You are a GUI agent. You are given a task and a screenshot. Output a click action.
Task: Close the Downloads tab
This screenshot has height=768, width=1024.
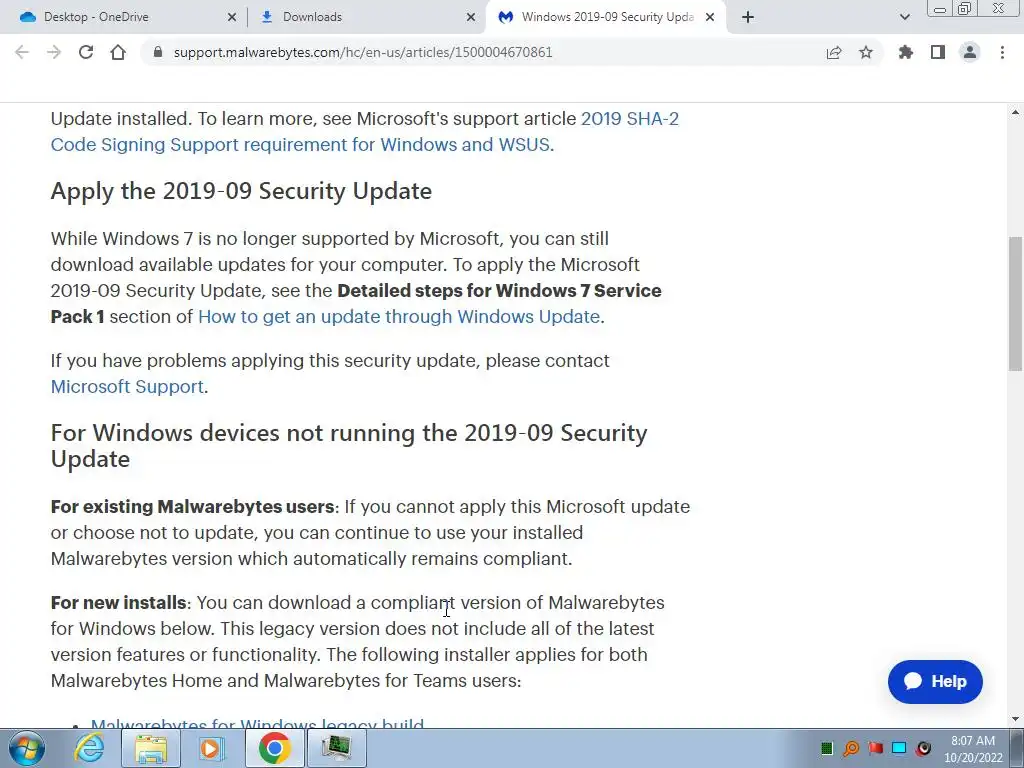tap(471, 17)
